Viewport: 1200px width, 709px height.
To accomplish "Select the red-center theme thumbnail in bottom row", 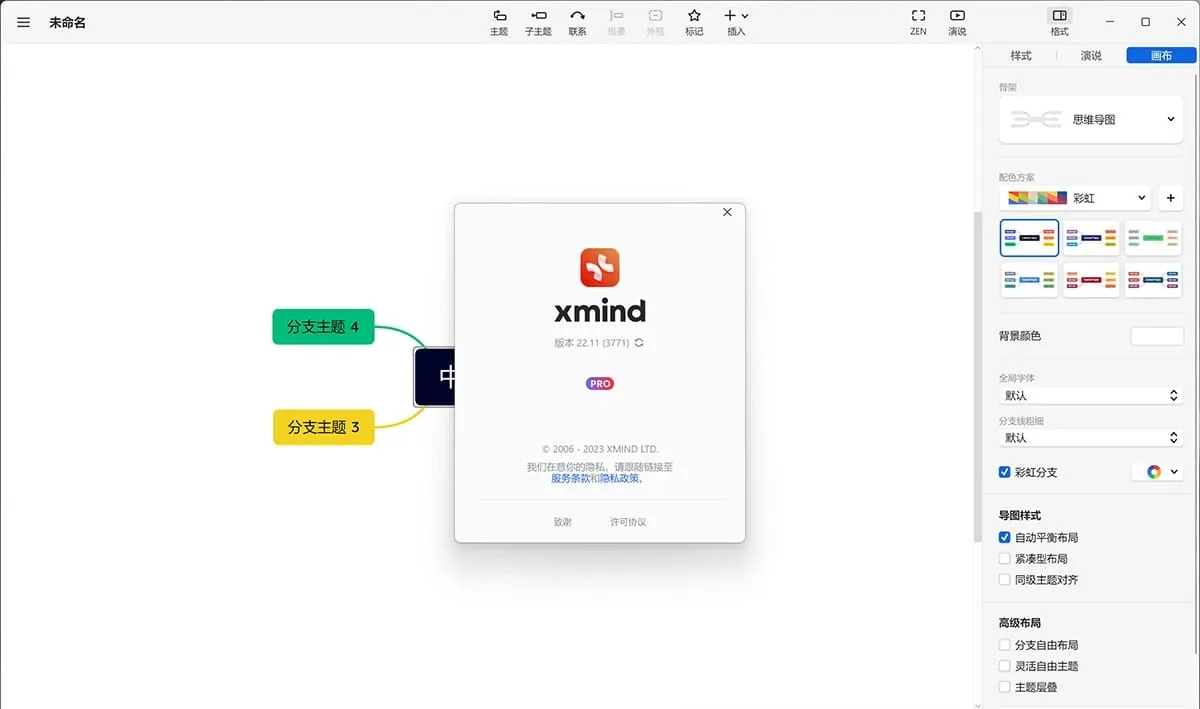I will coord(1091,281).
